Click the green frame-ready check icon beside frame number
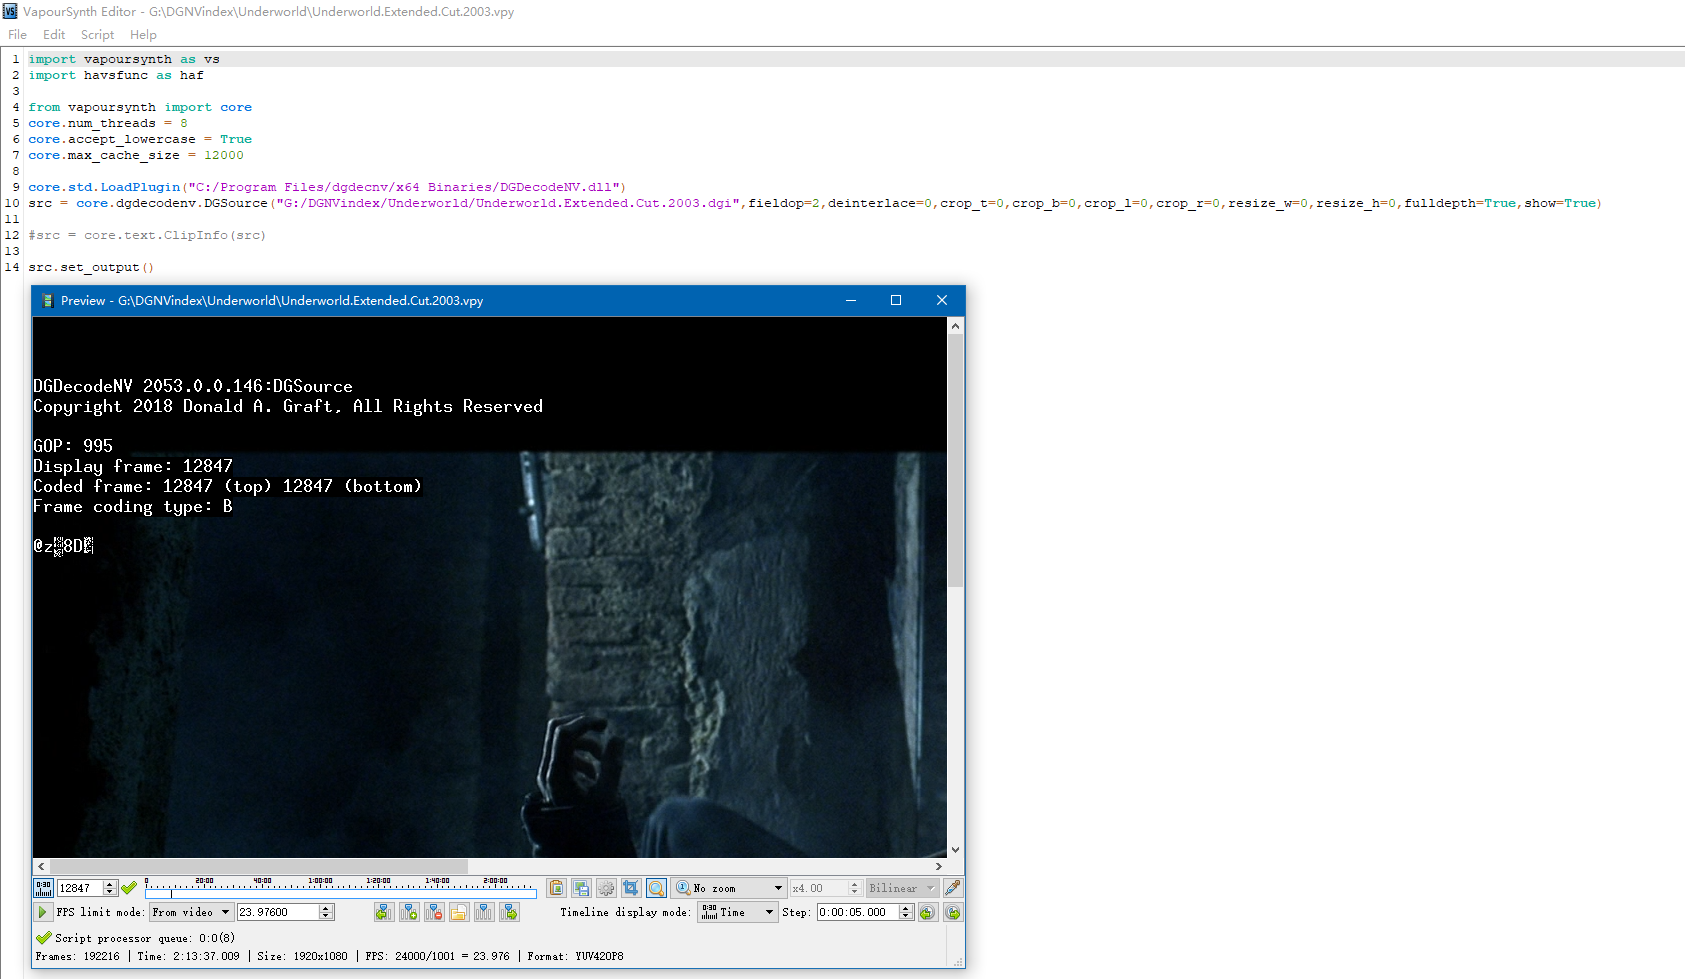The image size is (1685, 979). (x=129, y=888)
